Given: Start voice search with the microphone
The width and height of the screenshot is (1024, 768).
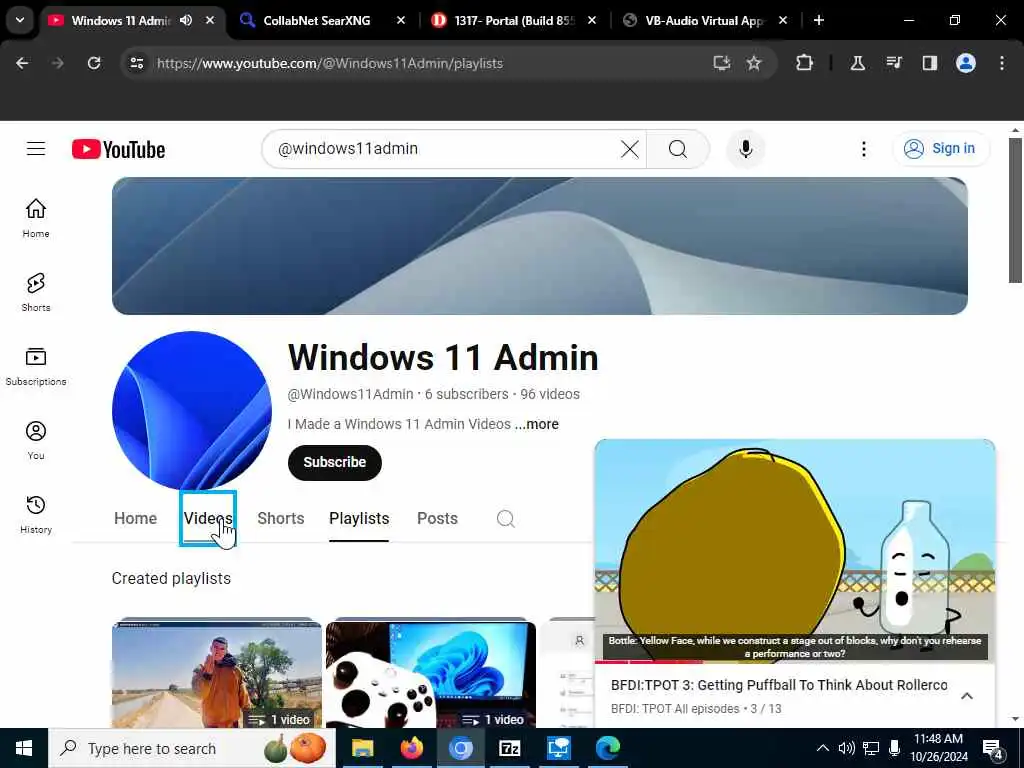Looking at the screenshot, I should [745, 149].
